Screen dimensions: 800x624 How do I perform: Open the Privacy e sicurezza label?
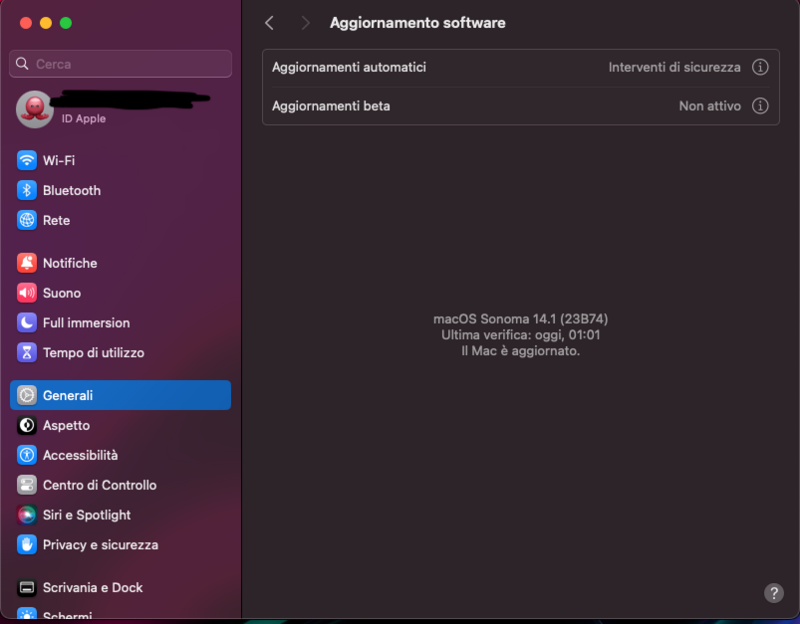101,545
